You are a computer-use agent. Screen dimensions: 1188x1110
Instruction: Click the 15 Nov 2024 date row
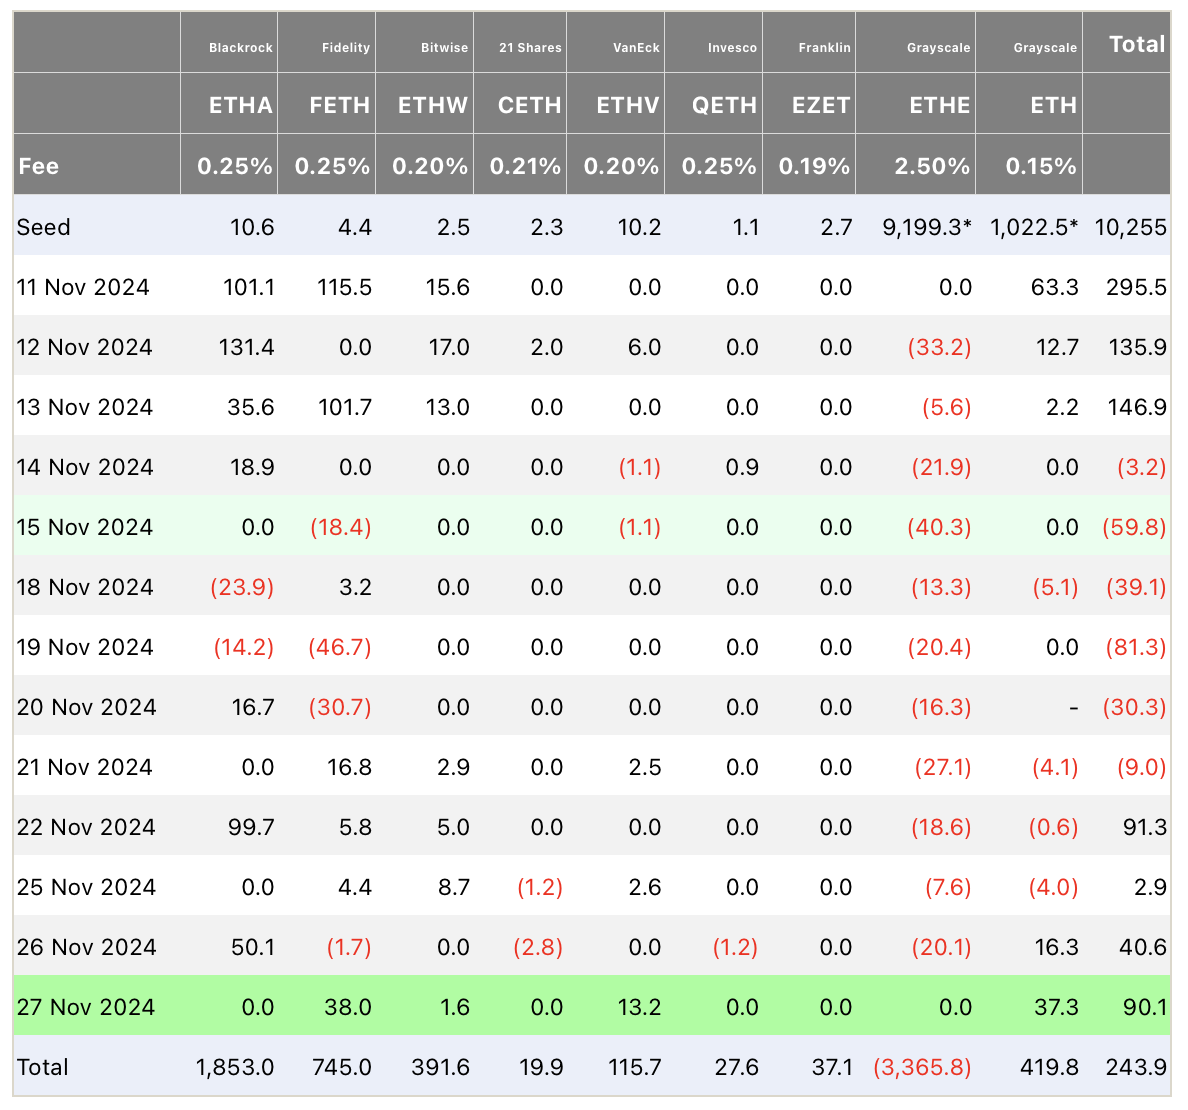coord(84,527)
